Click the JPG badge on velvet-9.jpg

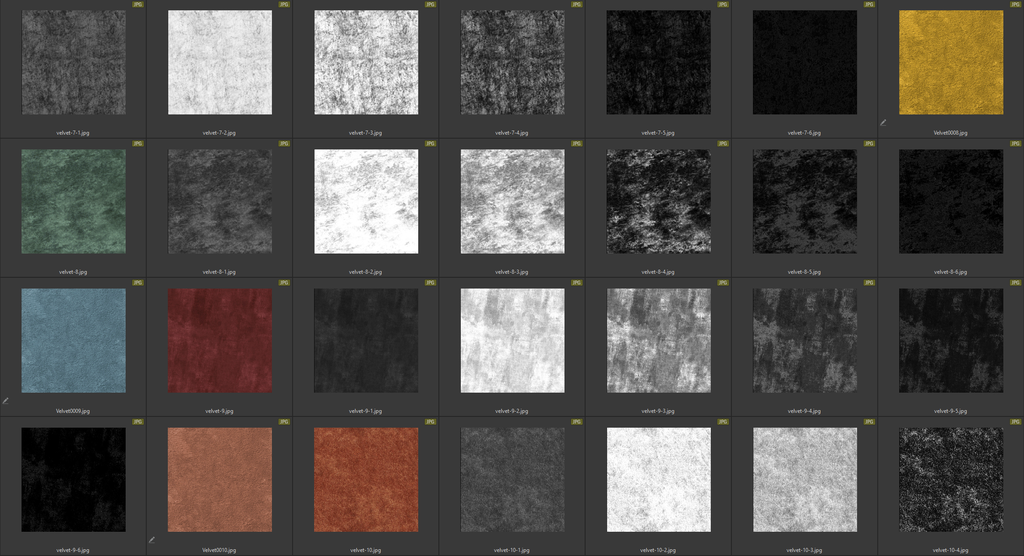pos(284,283)
